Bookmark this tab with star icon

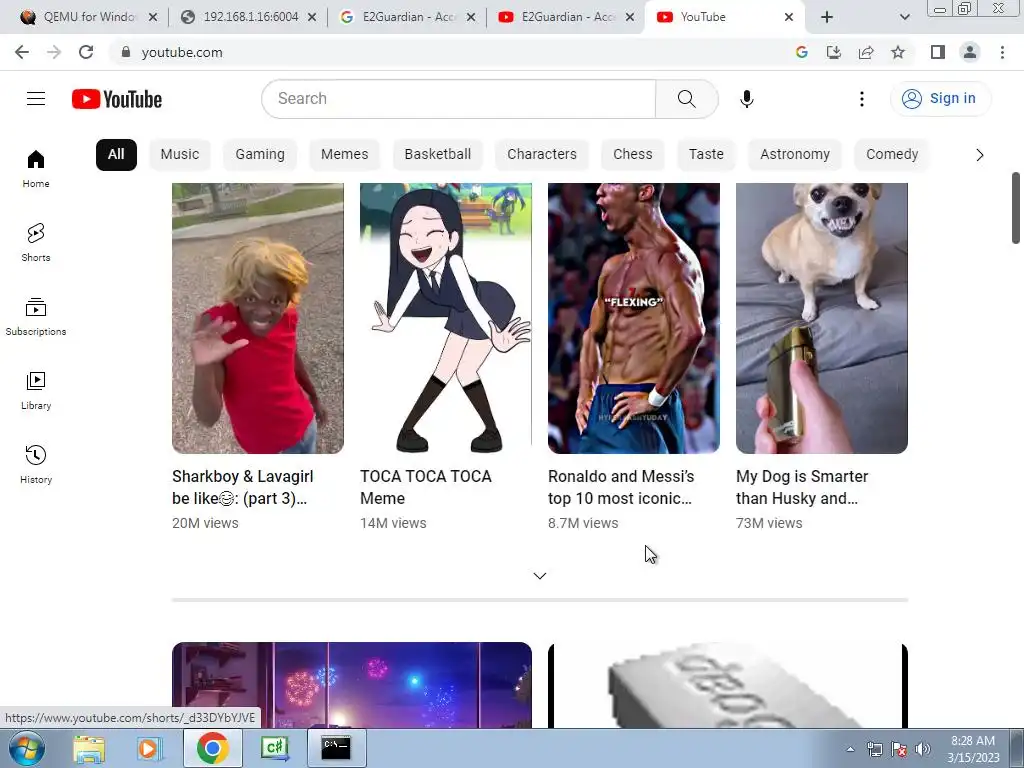pyautogui.click(x=898, y=52)
